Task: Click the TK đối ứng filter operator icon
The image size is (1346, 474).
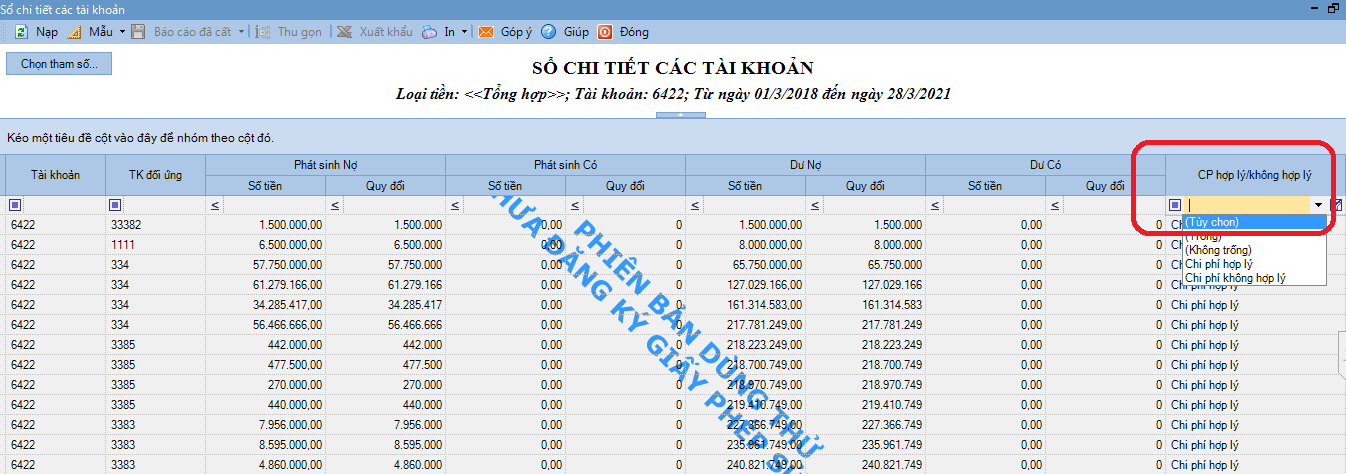Action: click(114, 205)
